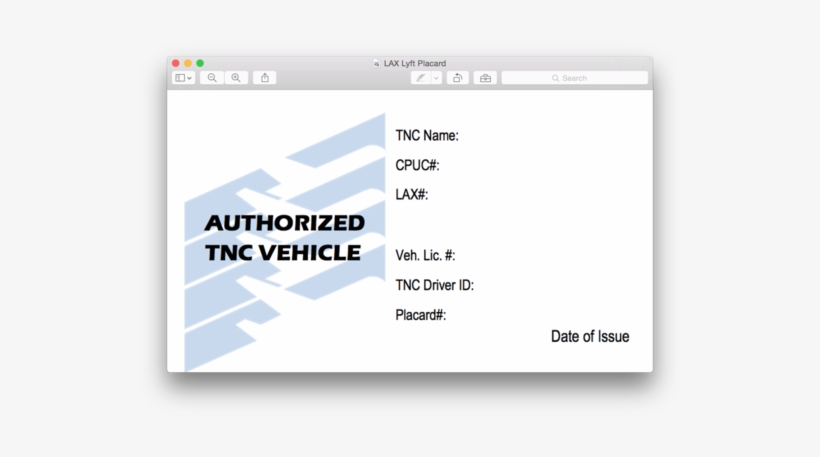This screenshot has height=457, width=820.
Task: Click the "Placard#:" label
Action: 420,315
